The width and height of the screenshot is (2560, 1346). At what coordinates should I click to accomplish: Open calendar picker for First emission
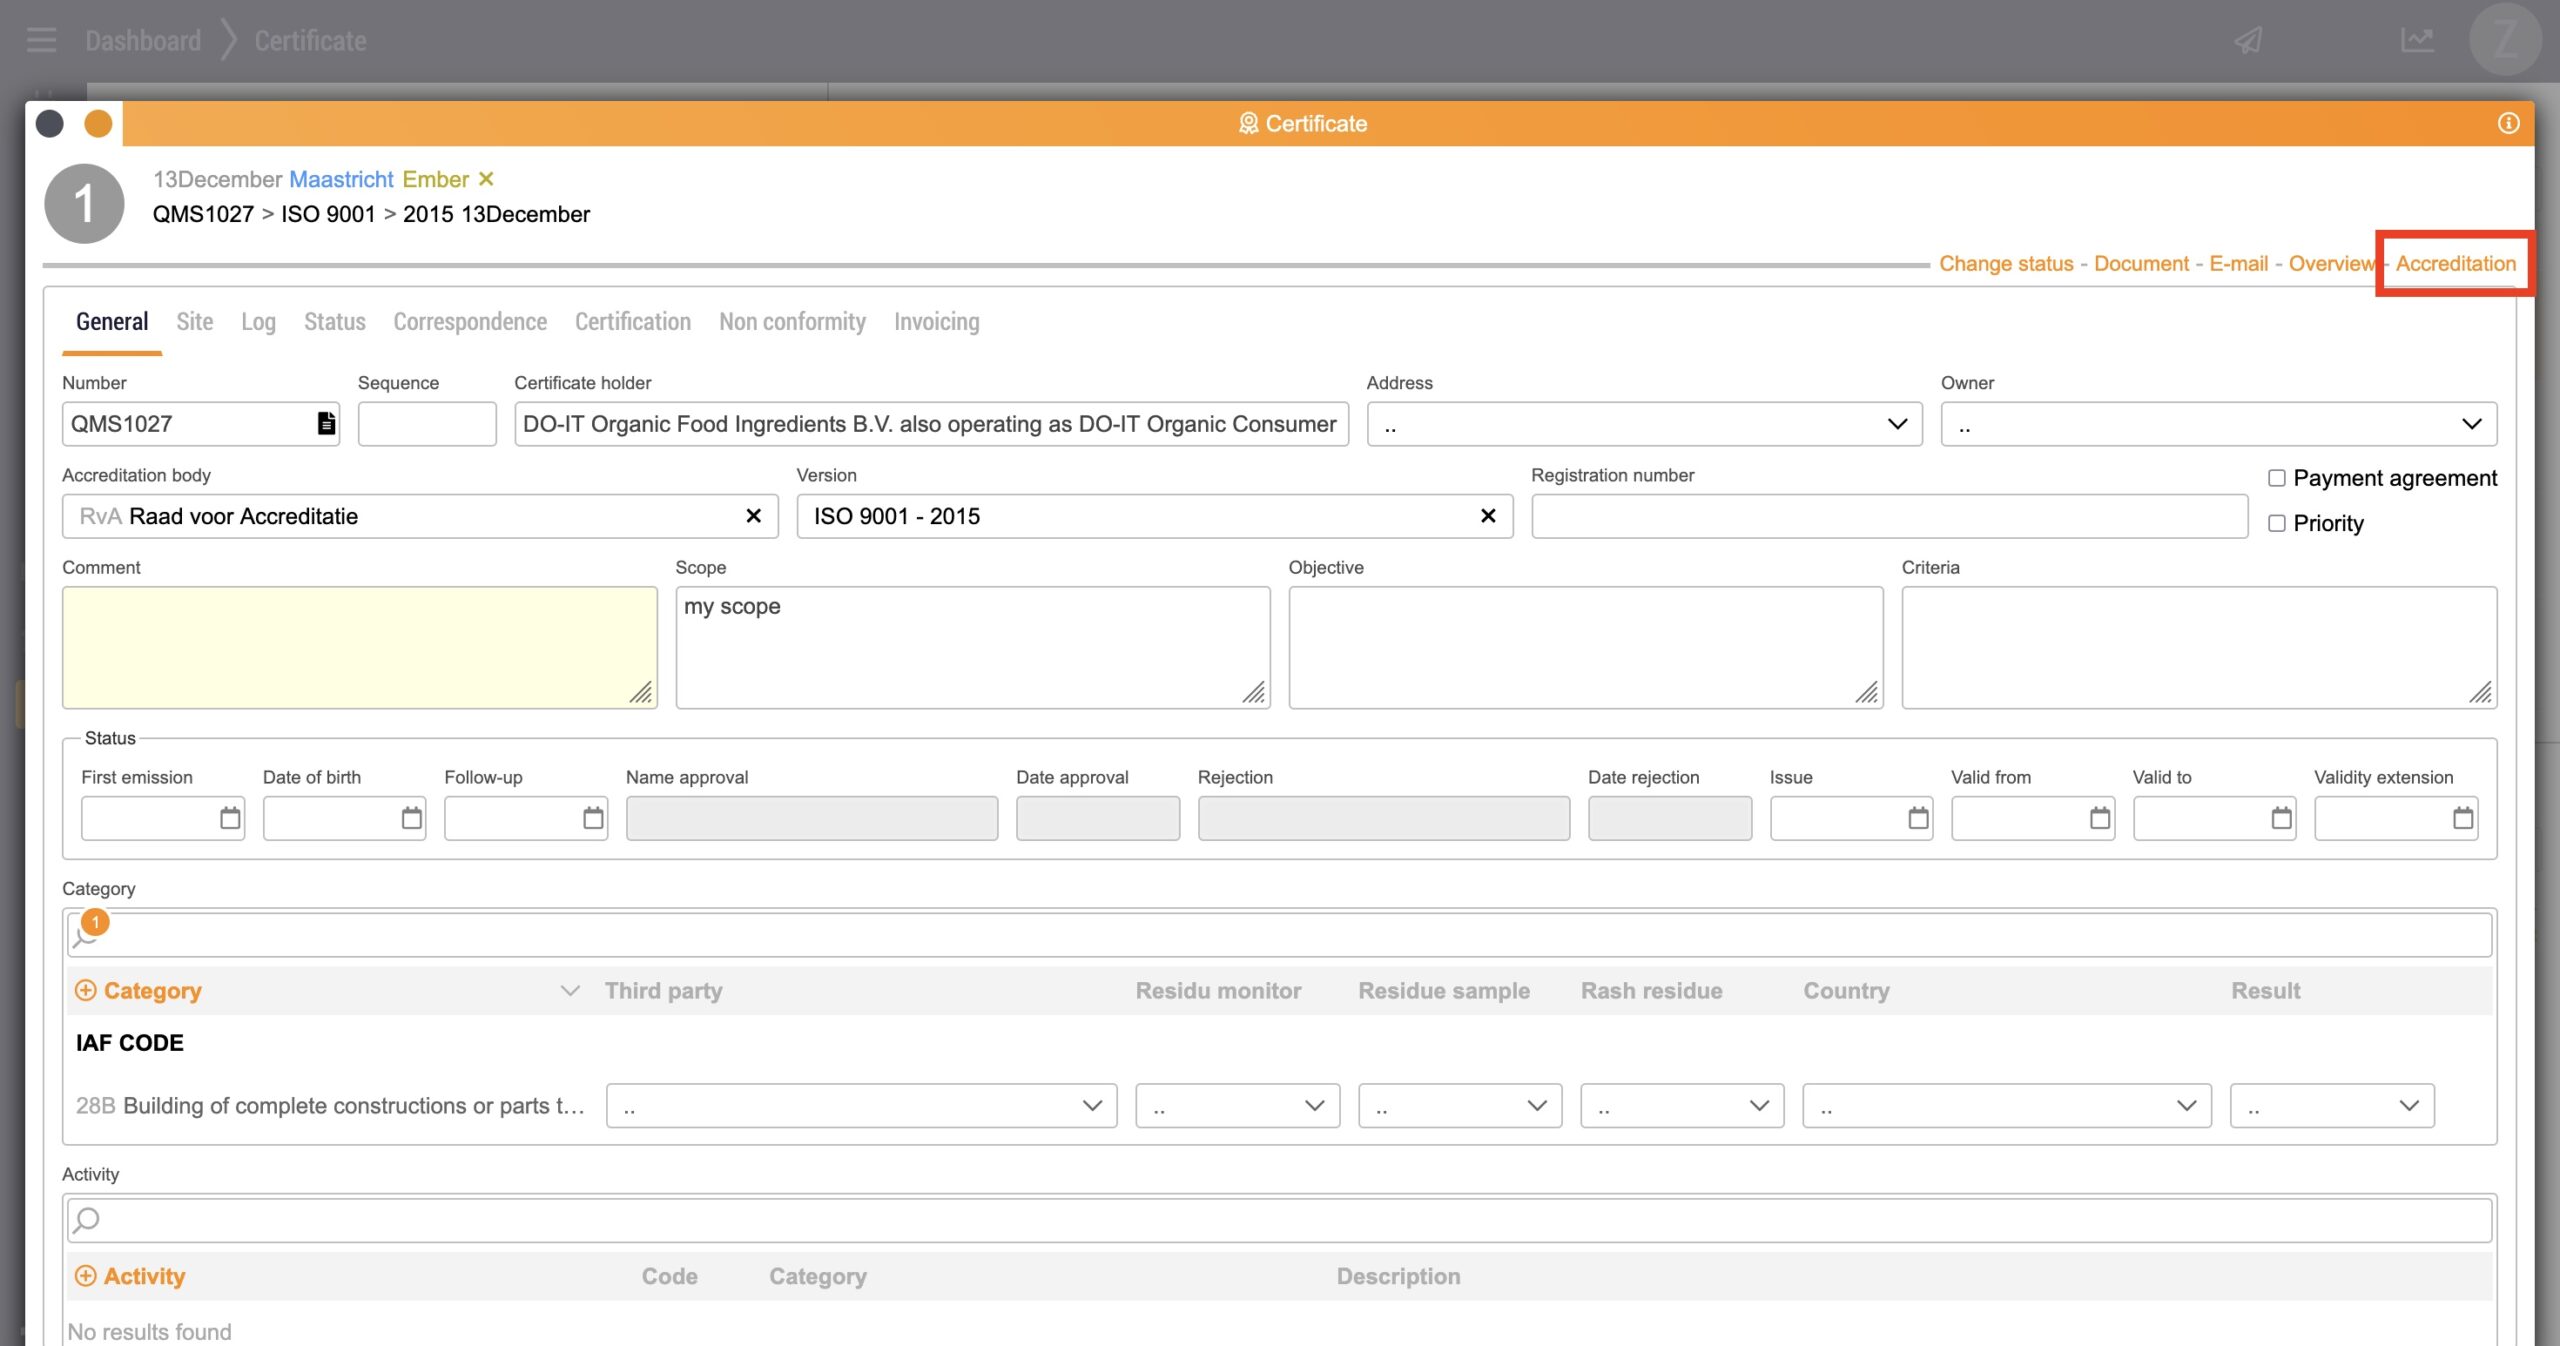230,818
